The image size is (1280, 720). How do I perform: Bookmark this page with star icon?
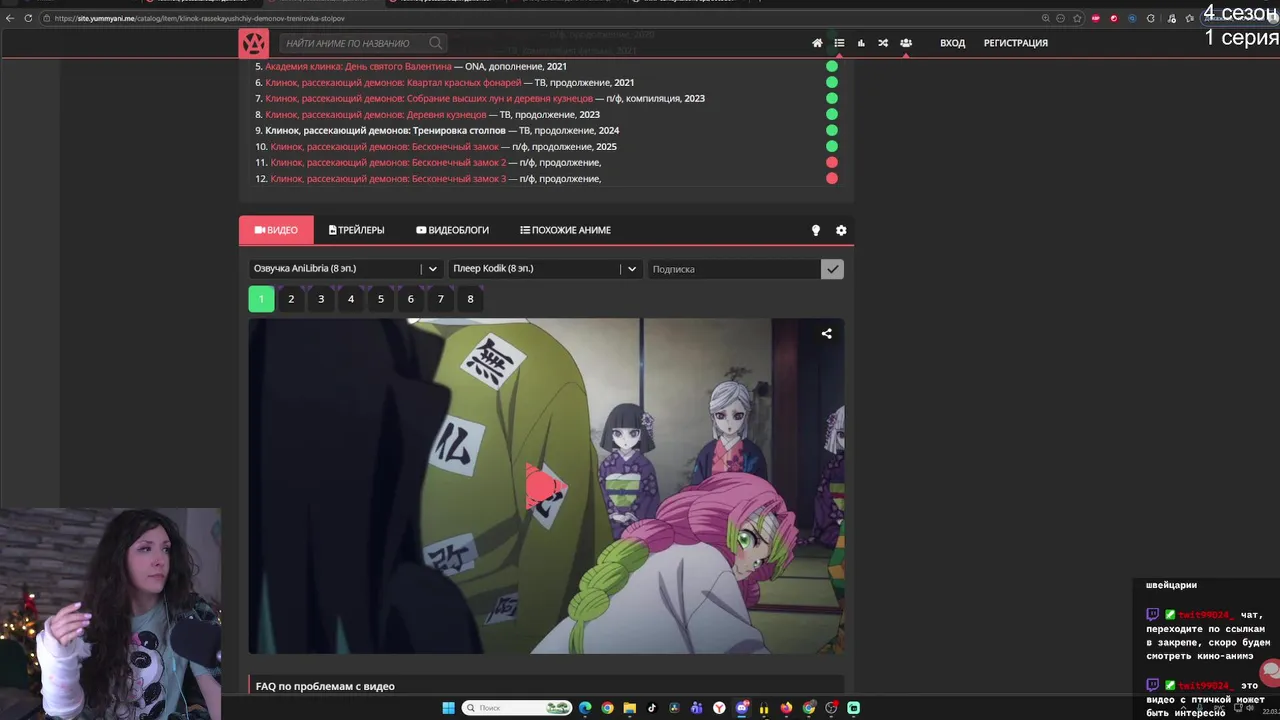[1077, 18]
